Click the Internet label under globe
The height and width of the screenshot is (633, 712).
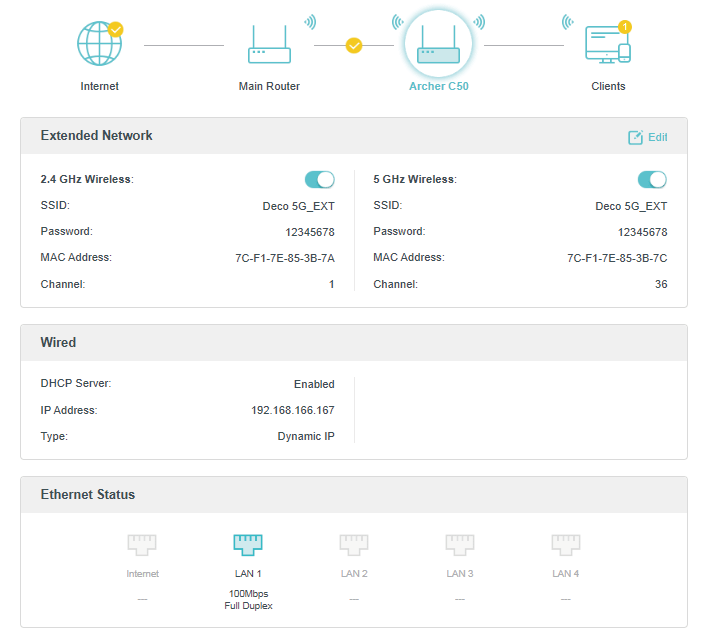click(x=99, y=86)
